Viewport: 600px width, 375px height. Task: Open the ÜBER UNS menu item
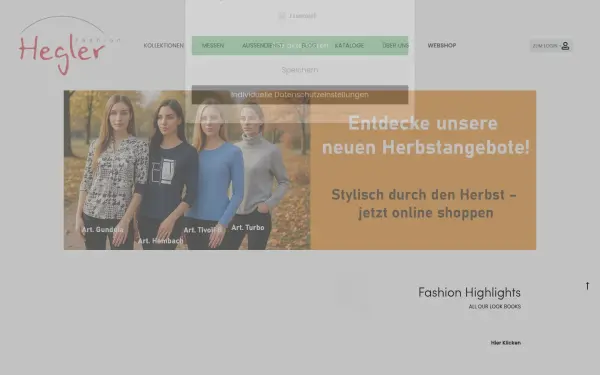(x=396, y=46)
